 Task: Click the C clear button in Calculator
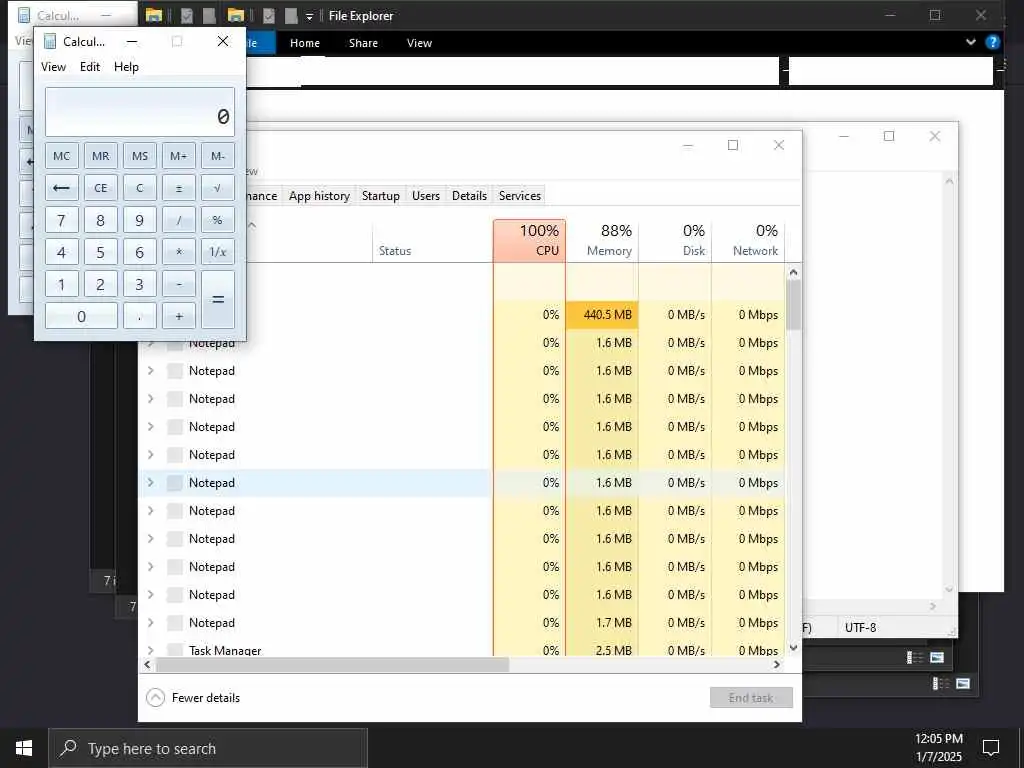click(140, 188)
